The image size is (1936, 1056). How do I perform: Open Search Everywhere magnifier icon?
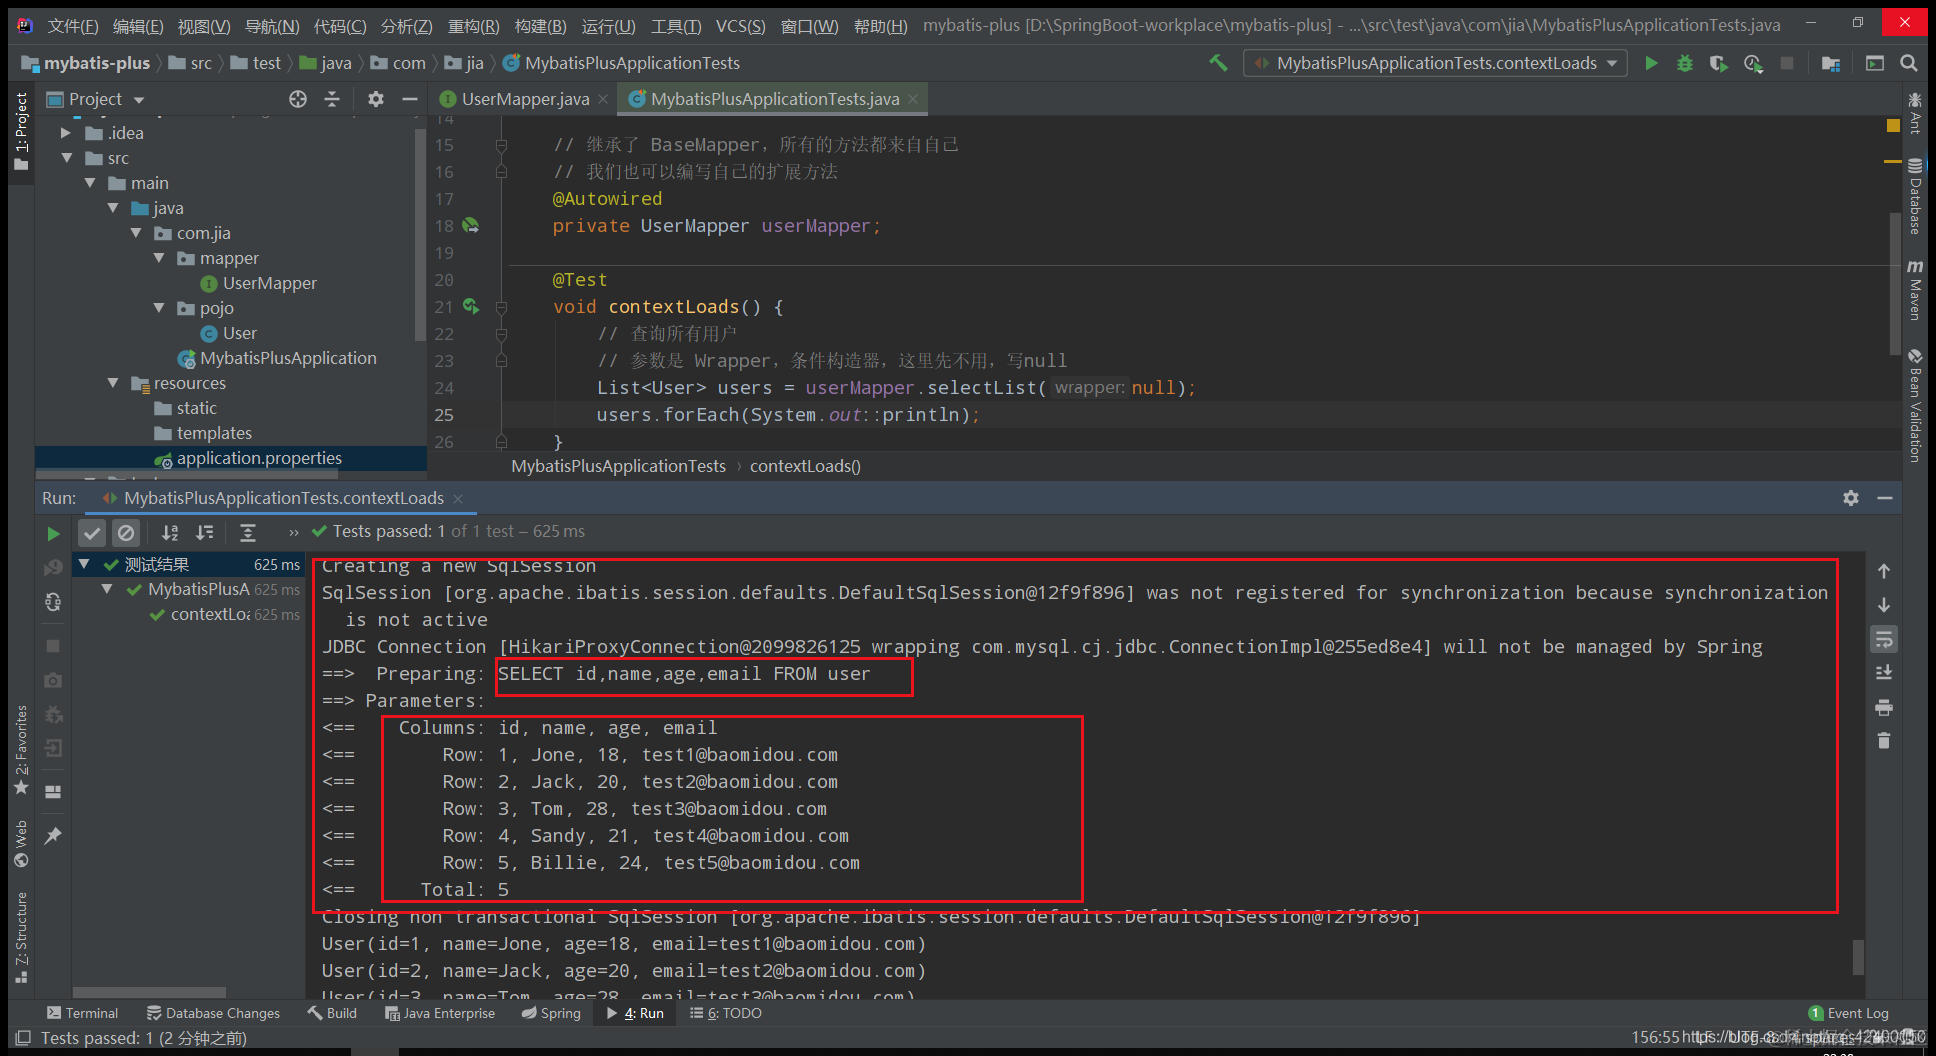click(1909, 63)
